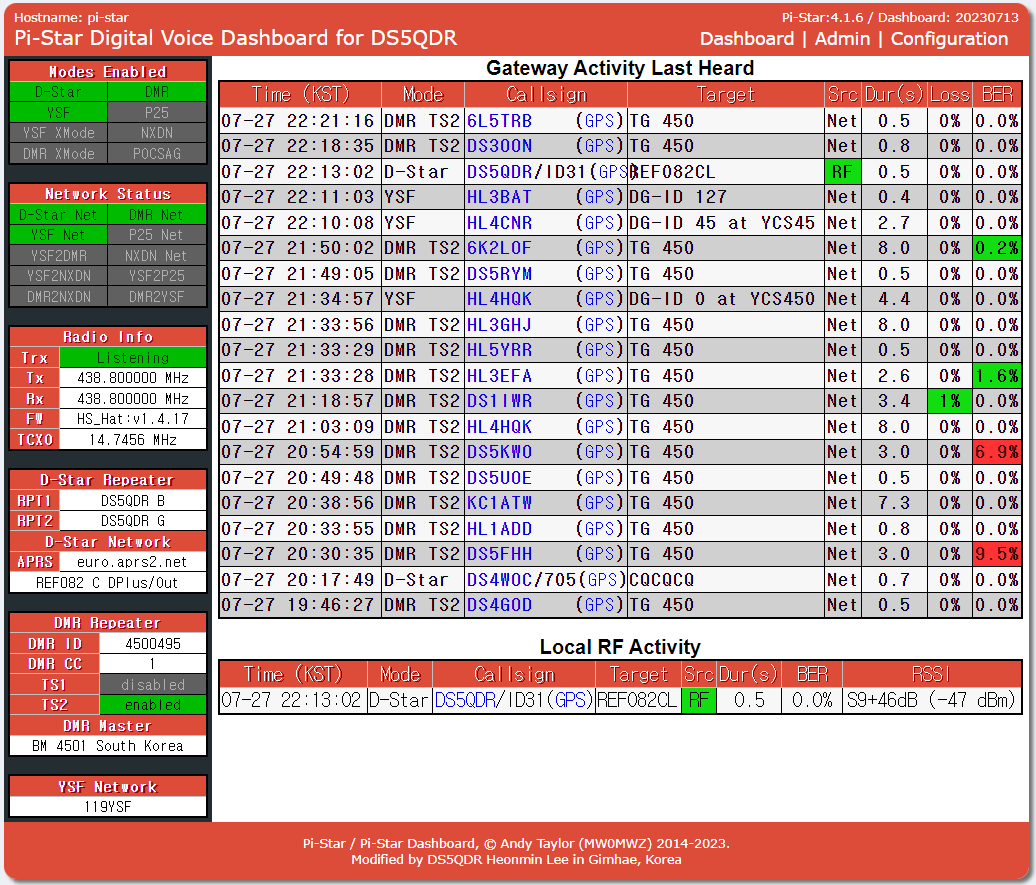This screenshot has height=885, width=1036.
Task: Click callsign 6K2LOF link
Action: pyautogui.click(x=500, y=248)
